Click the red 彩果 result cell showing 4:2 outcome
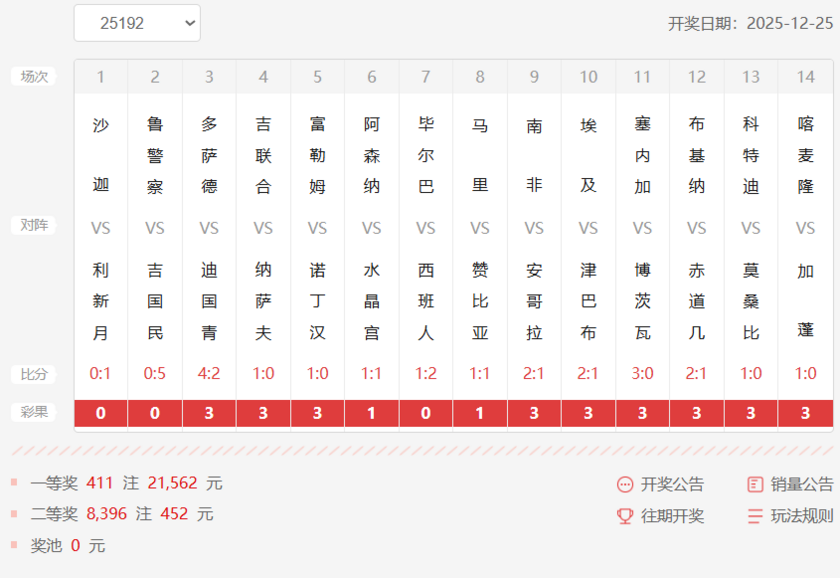840x578 pixels. 208,412
